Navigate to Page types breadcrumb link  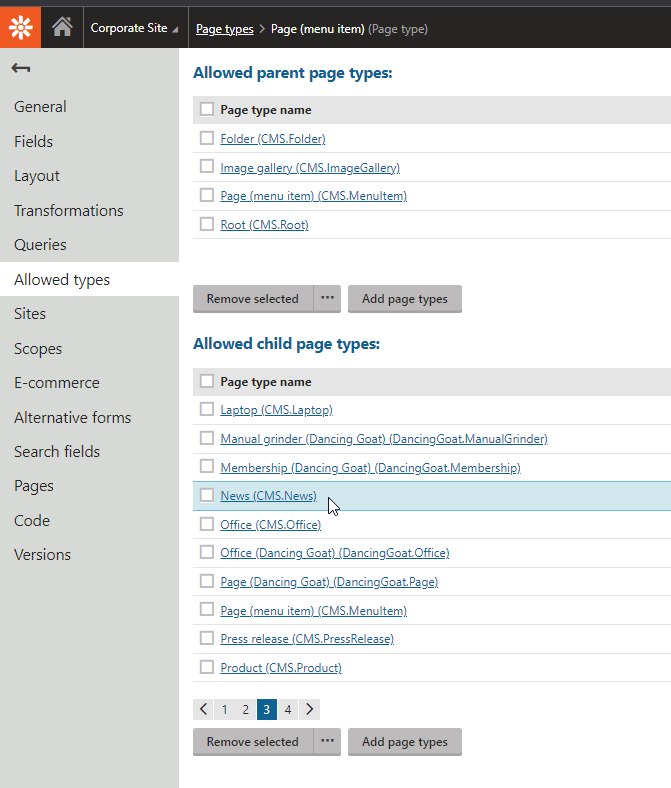[224, 29]
